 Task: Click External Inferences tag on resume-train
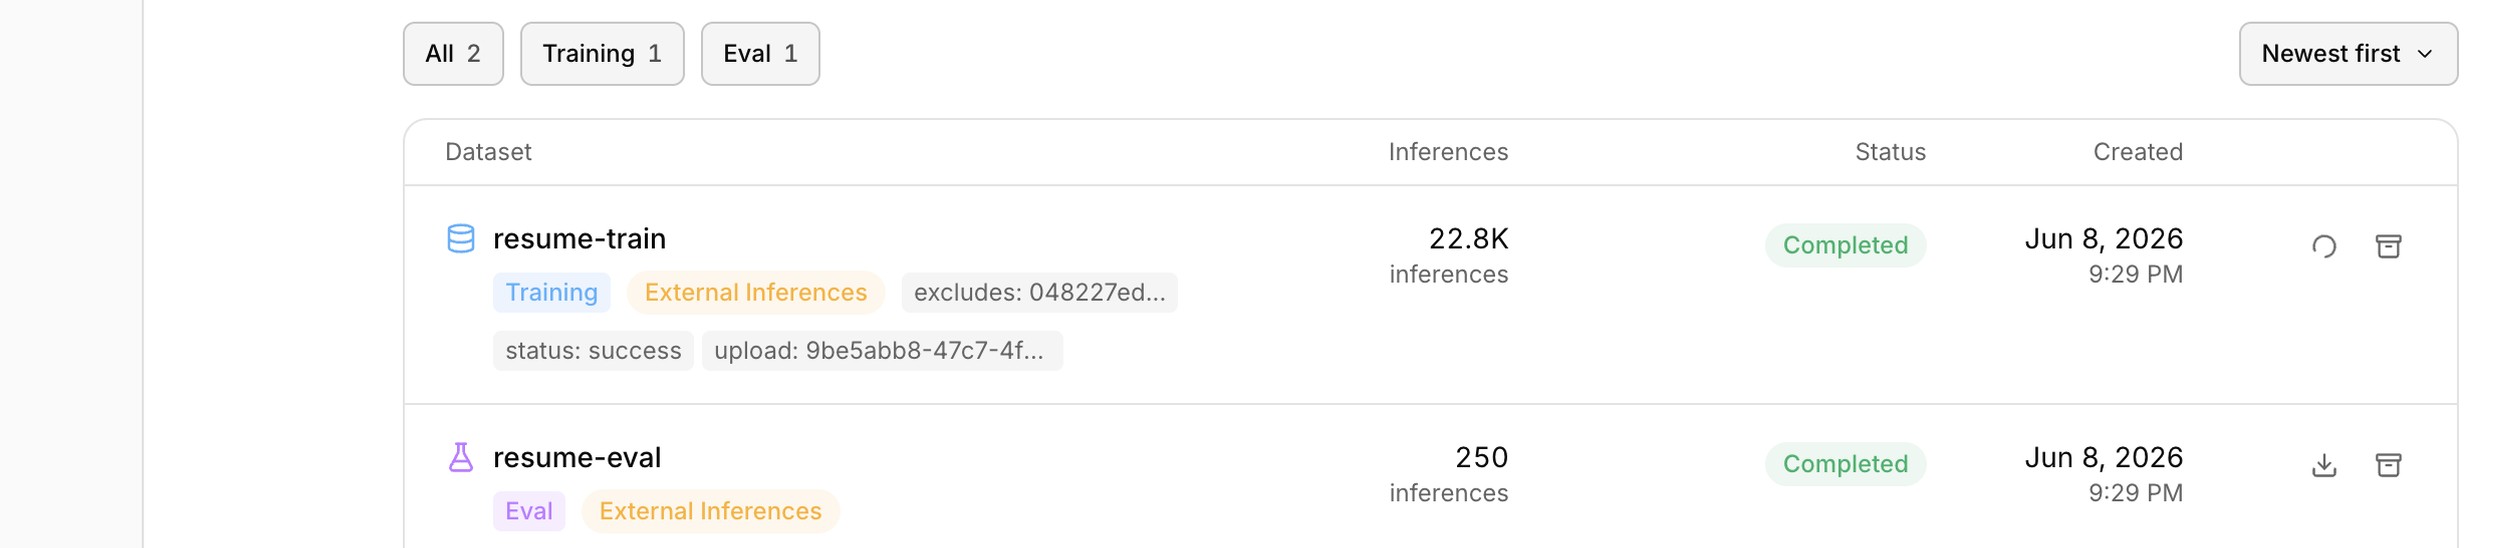coord(755,293)
